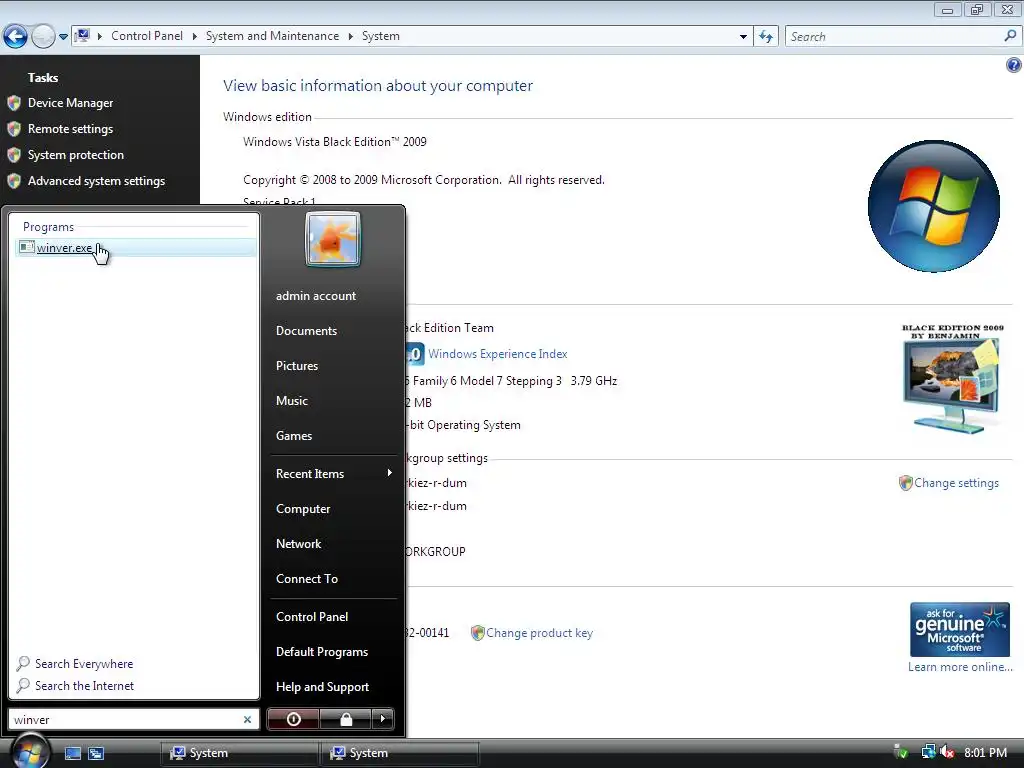Click the System protection shield icon

(14, 155)
